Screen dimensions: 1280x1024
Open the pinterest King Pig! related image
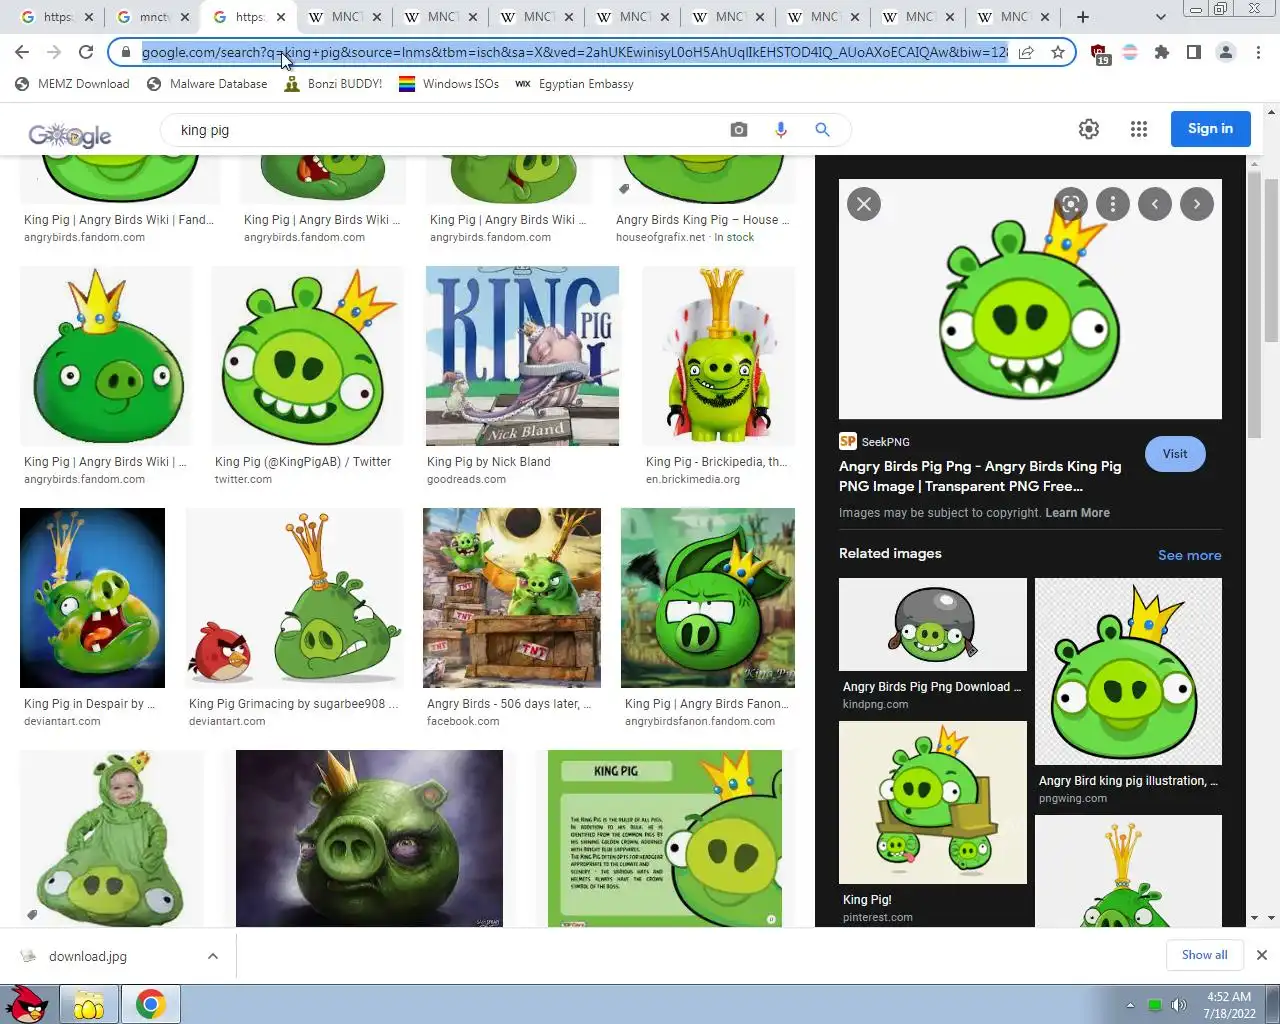(x=933, y=802)
